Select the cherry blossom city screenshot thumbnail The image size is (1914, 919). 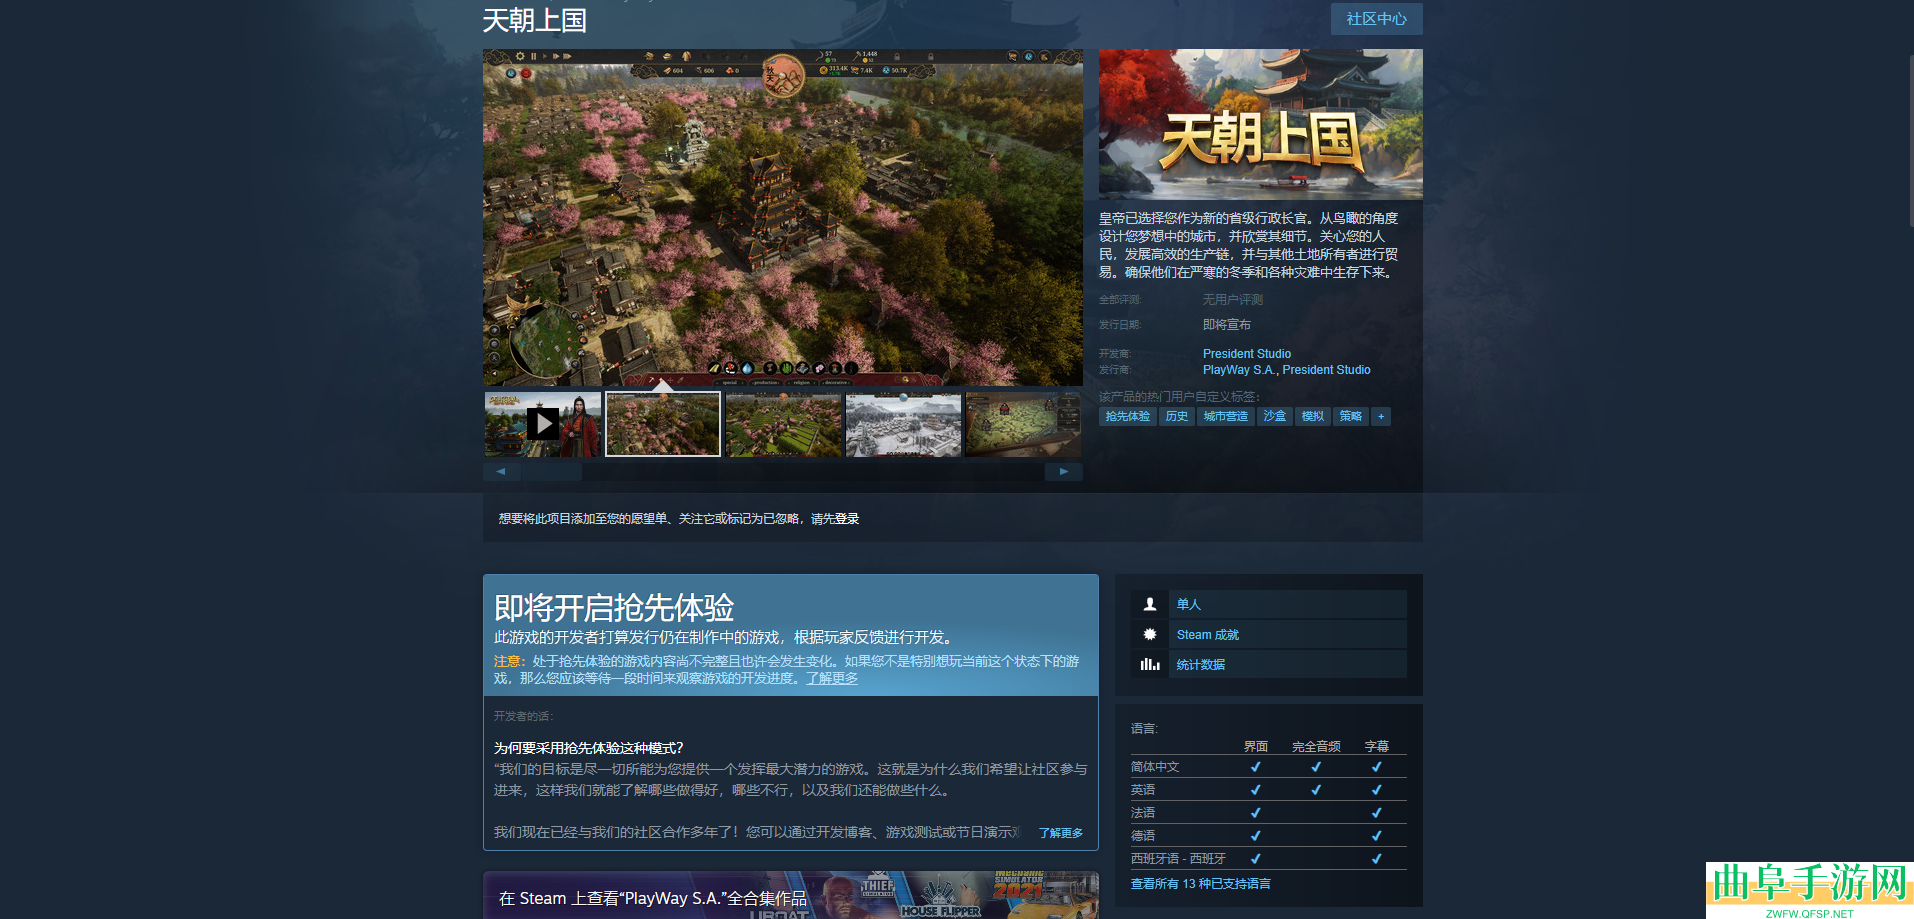point(663,424)
